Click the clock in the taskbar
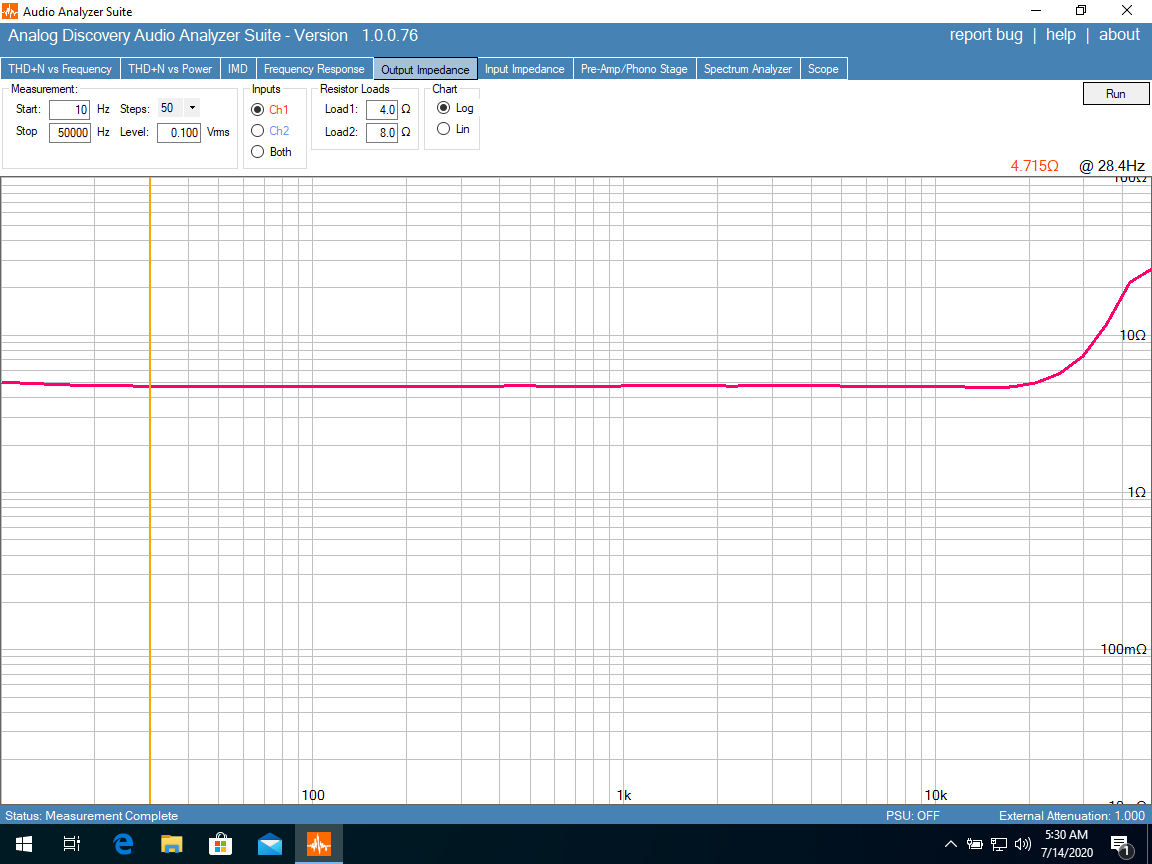Image resolution: width=1152 pixels, height=864 pixels. click(x=1067, y=844)
